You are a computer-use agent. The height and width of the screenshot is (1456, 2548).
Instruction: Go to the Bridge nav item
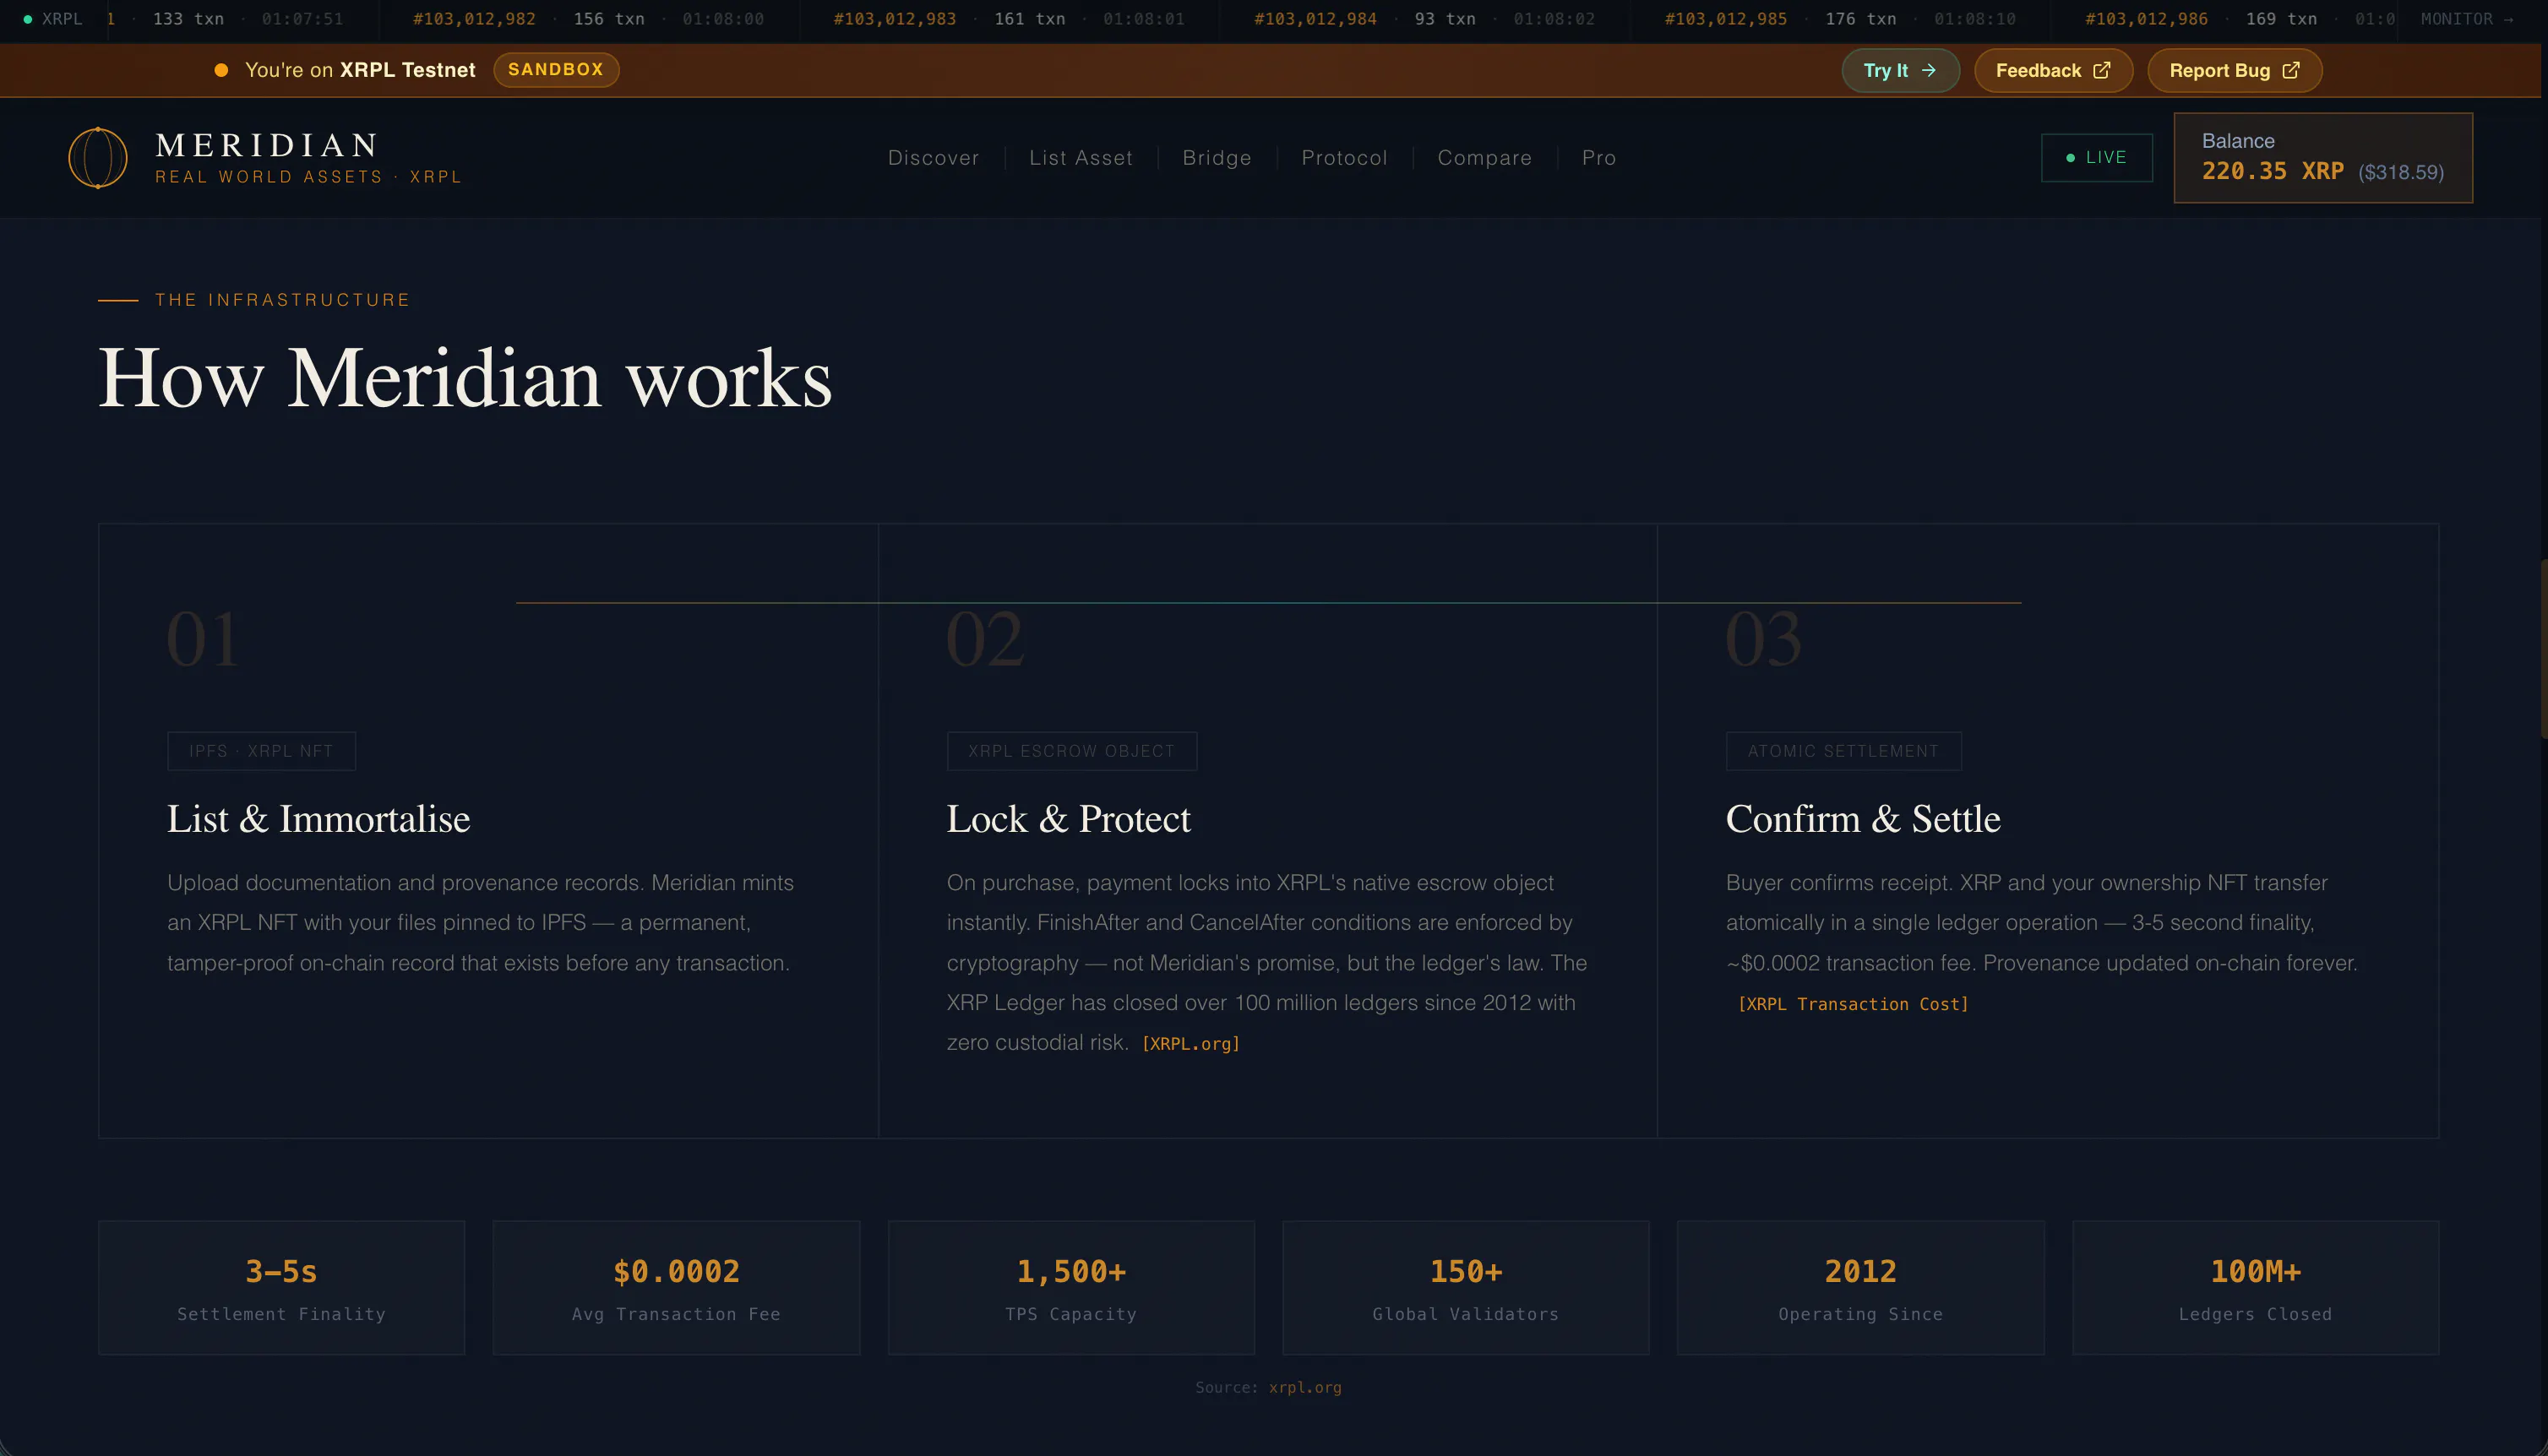point(1217,158)
